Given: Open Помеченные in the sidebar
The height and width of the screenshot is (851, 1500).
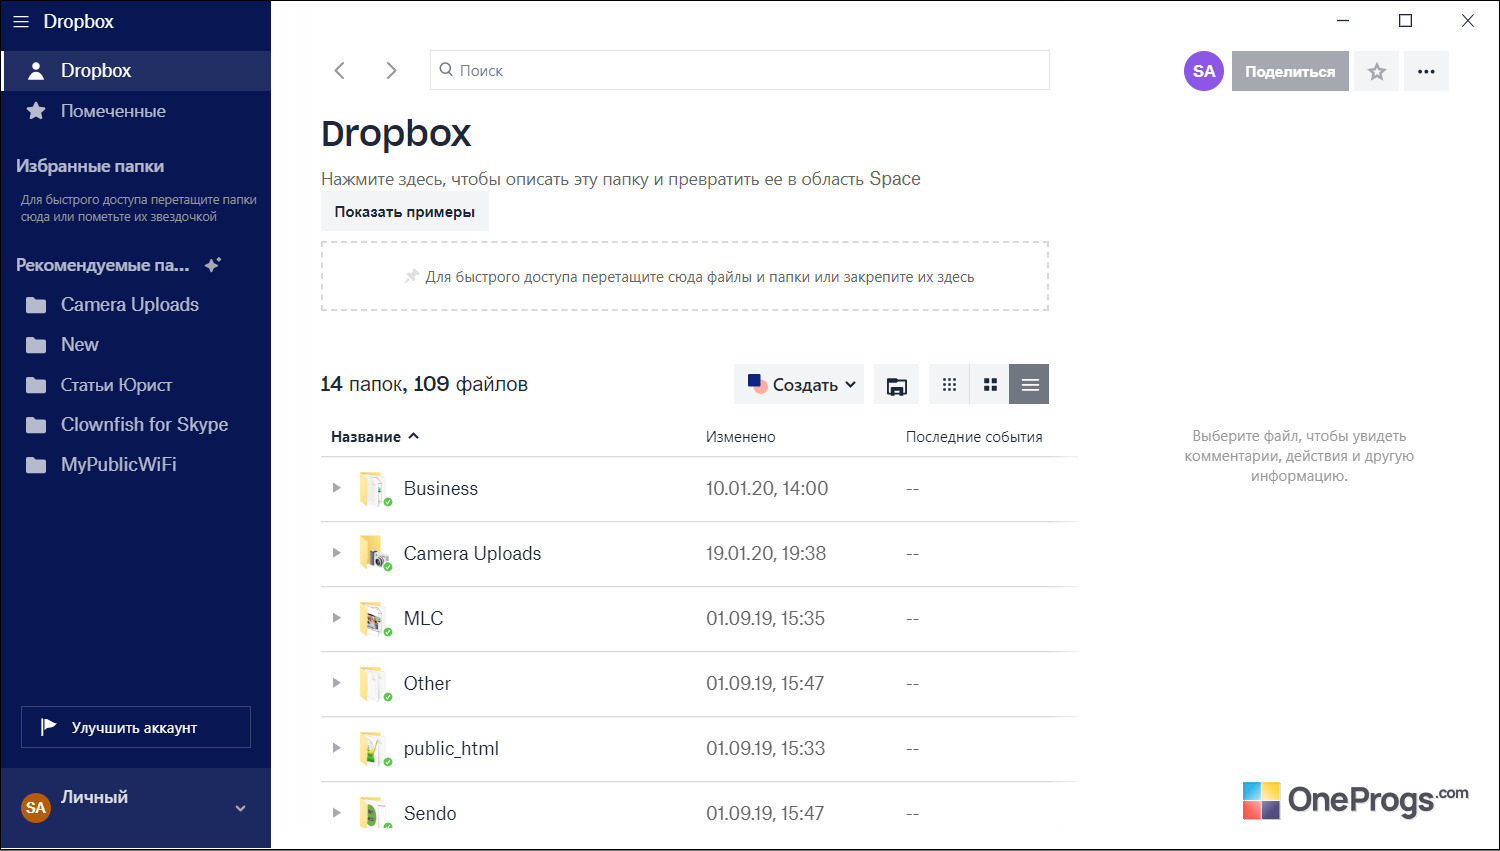Looking at the screenshot, I should (x=136, y=111).
